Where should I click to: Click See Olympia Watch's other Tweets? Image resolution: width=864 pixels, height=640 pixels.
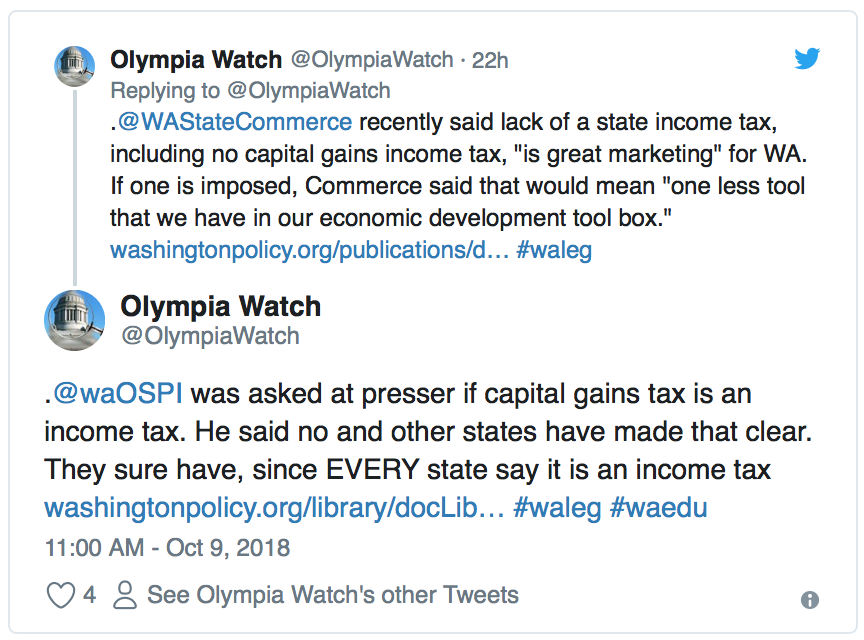tap(333, 595)
